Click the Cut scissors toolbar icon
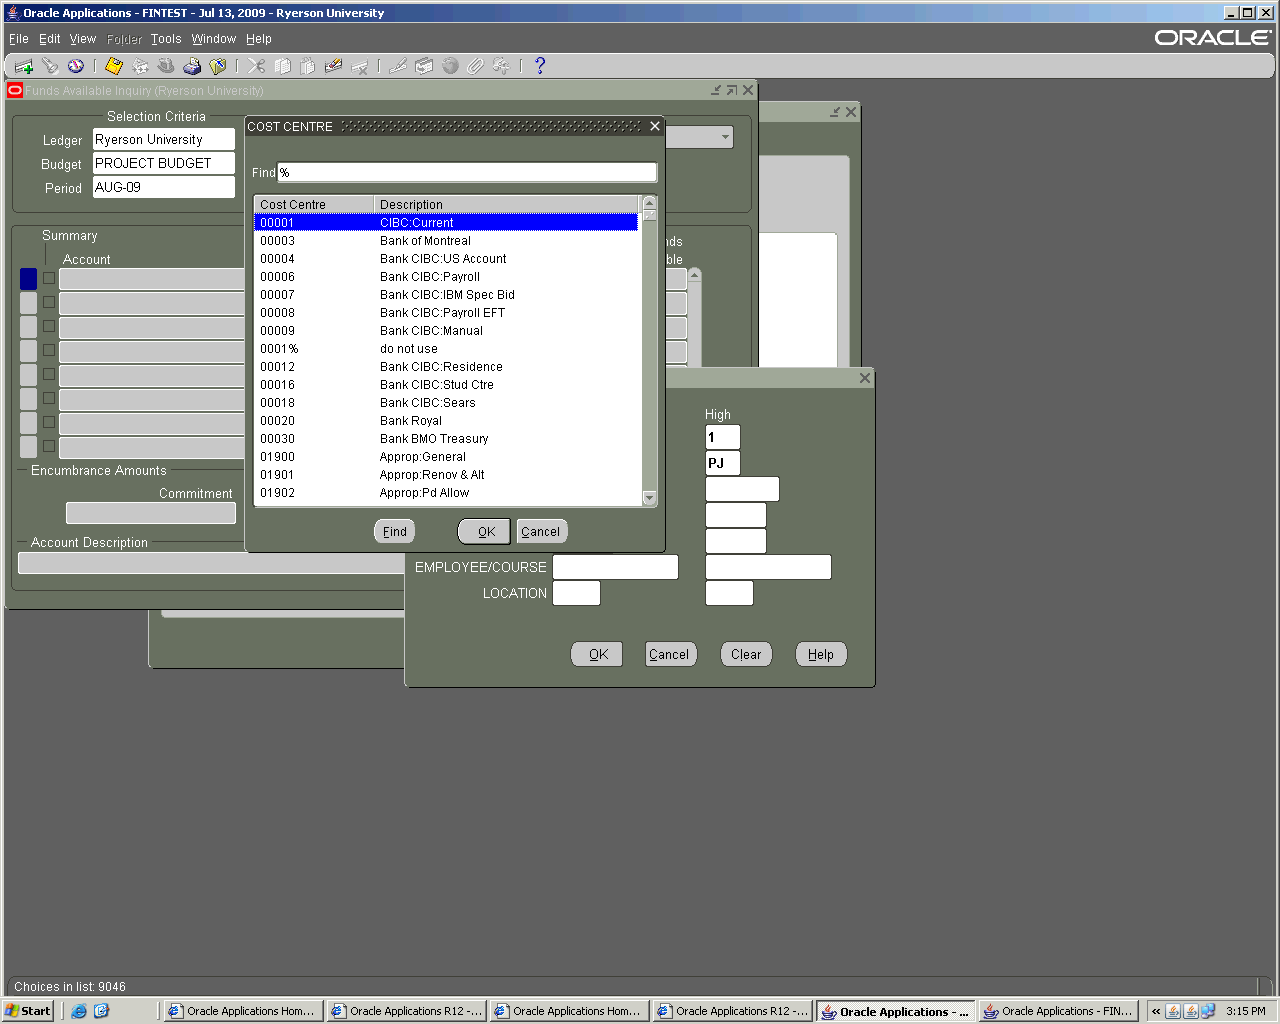The height and width of the screenshot is (1024, 1280). tap(257, 66)
